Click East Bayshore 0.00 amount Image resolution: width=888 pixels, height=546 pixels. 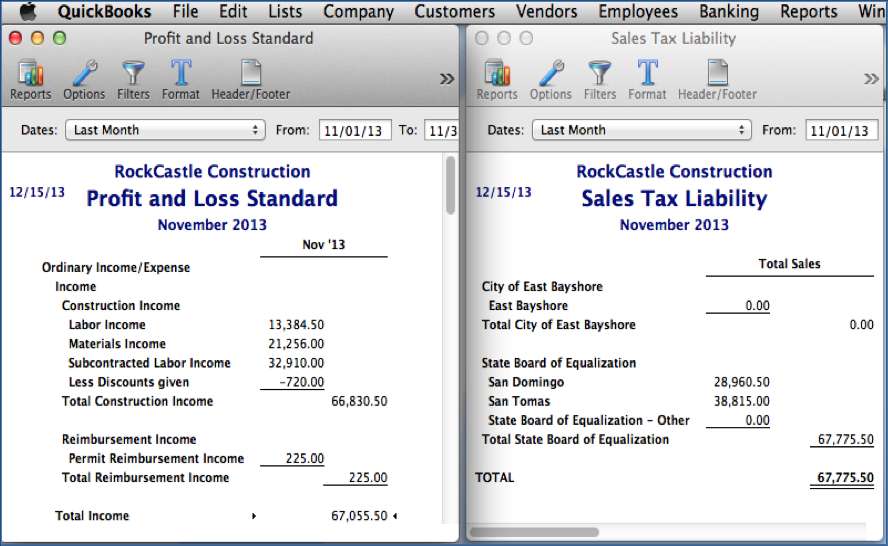757,306
